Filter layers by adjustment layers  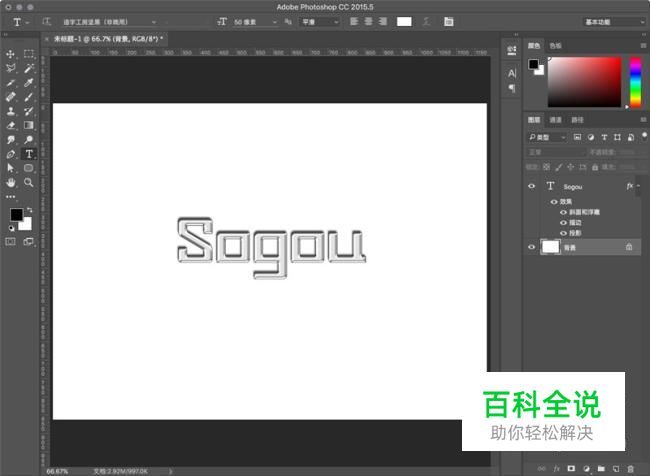tap(591, 137)
